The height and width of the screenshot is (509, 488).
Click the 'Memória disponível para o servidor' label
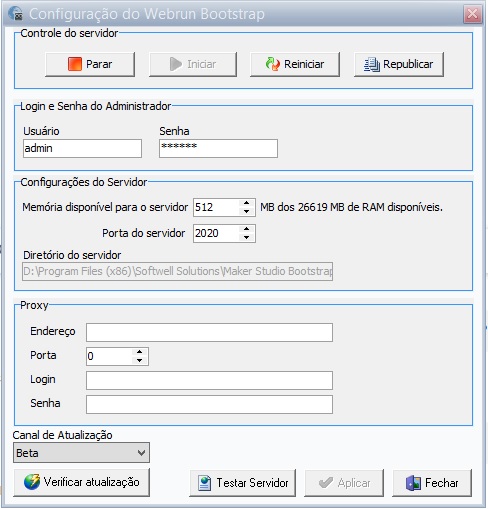tap(105, 207)
